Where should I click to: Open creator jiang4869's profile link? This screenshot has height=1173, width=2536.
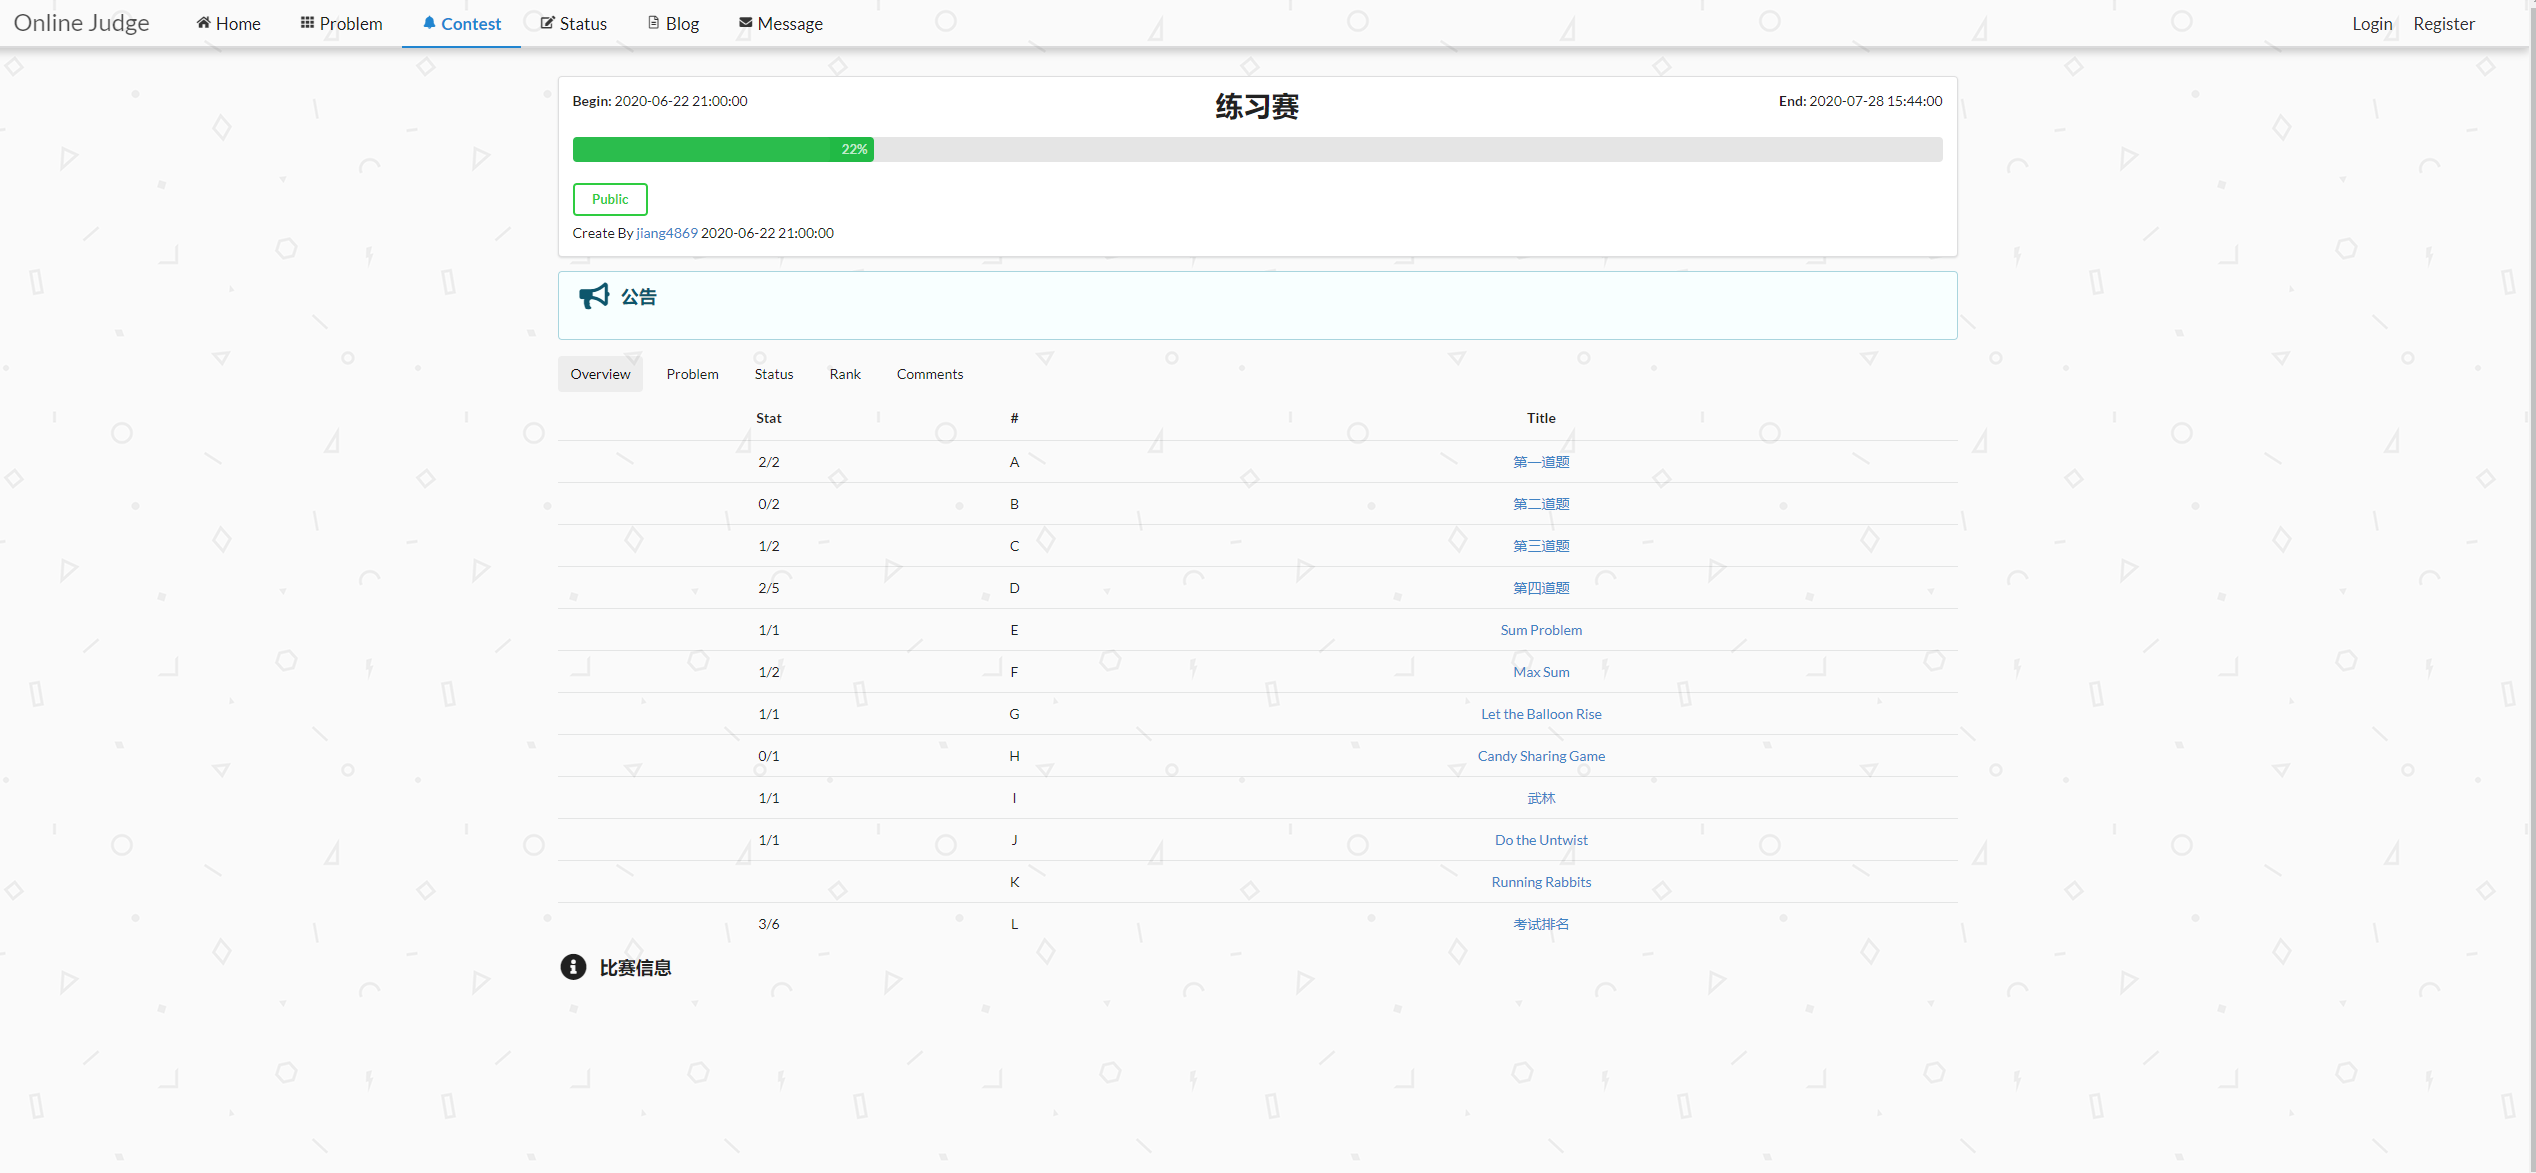coord(666,233)
